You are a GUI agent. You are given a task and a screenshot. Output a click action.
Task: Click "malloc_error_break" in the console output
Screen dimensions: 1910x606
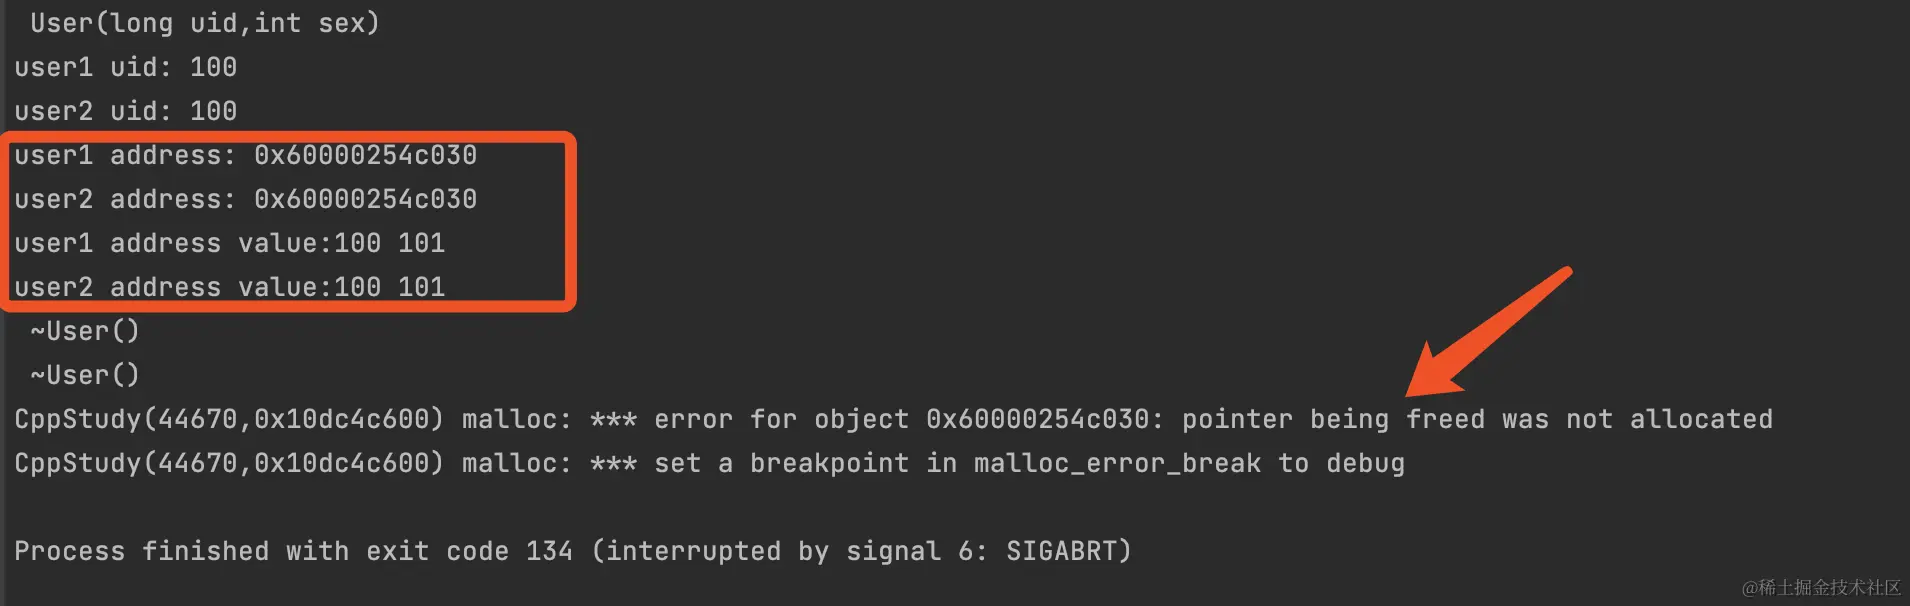[1117, 463]
